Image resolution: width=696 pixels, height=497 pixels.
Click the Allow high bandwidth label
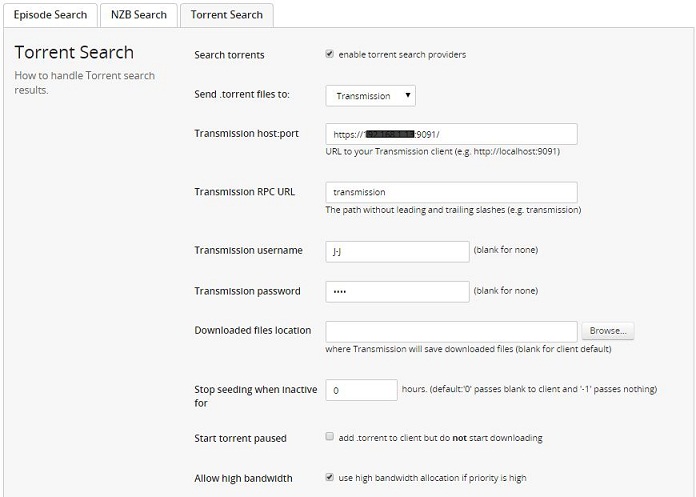tap(243, 478)
